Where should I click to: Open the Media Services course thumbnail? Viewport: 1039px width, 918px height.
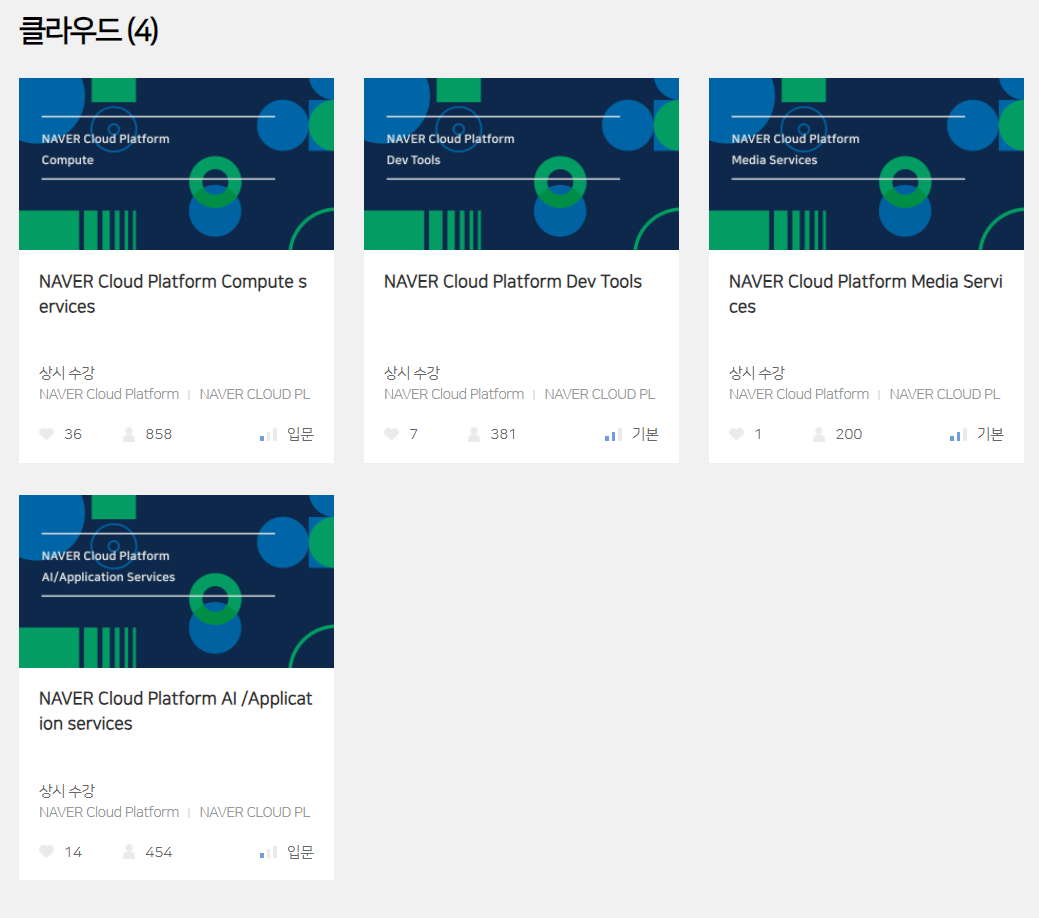(x=867, y=164)
